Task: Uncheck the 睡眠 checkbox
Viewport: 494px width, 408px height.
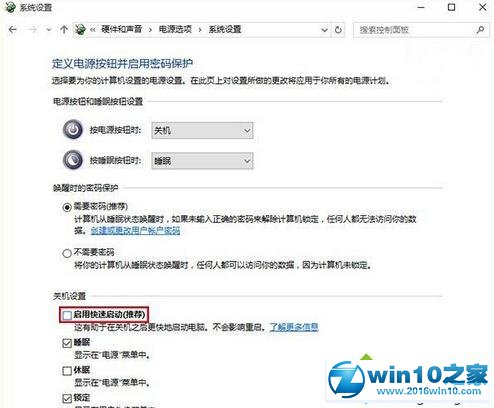Action: point(67,343)
